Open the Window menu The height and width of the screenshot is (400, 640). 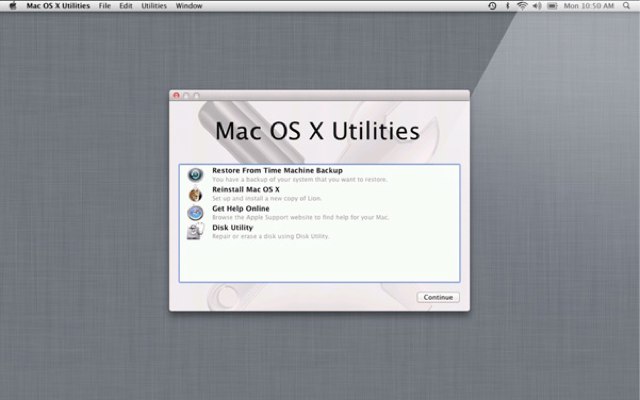pos(188,6)
